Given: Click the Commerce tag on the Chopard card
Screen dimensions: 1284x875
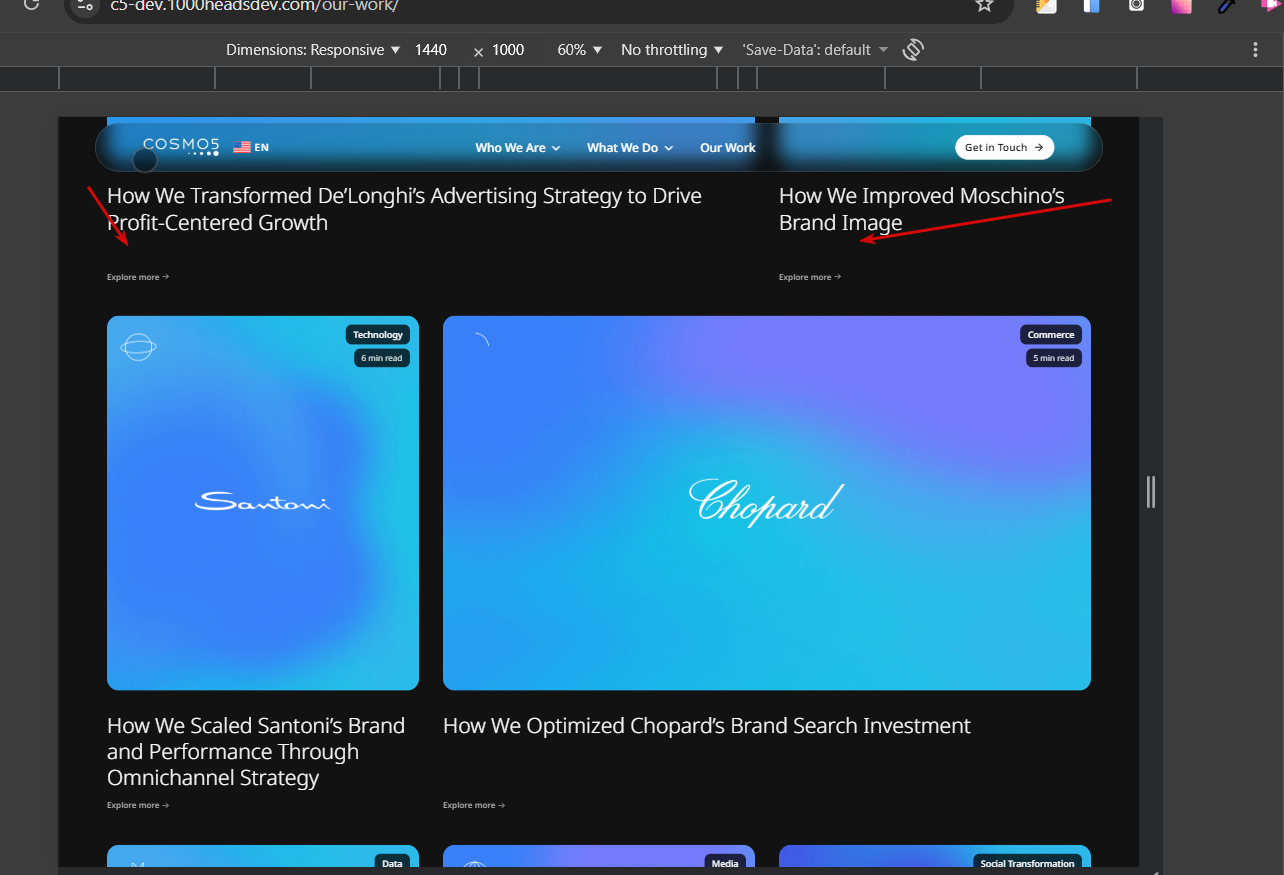Looking at the screenshot, I should [1051, 335].
